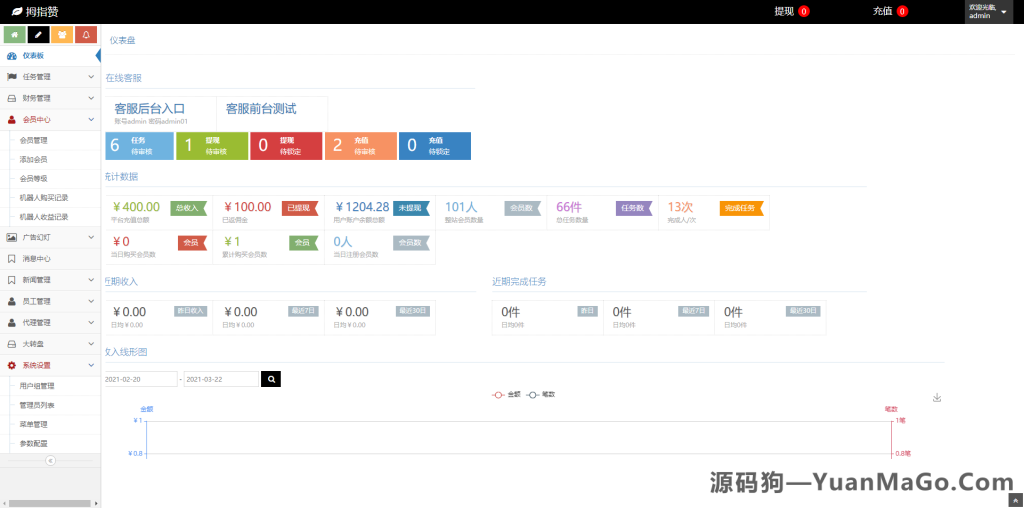Click the blue 任务 待审核 tile
The width and height of the screenshot is (1024, 508).
(x=140, y=145)
